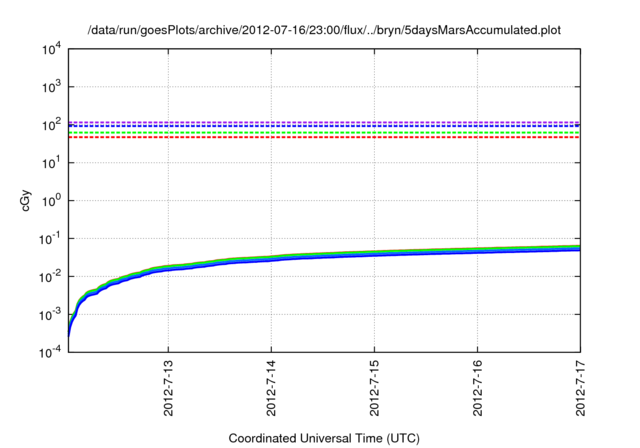Click the 10^-4 y-axis tick label
The image size is (640, 448).
[x=50, y=352]
